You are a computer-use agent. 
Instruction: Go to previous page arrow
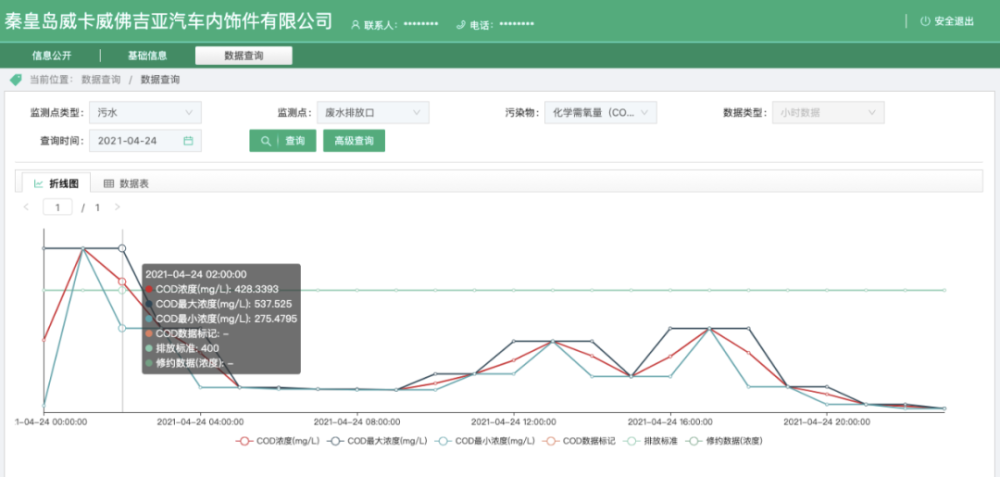point(27,207)
